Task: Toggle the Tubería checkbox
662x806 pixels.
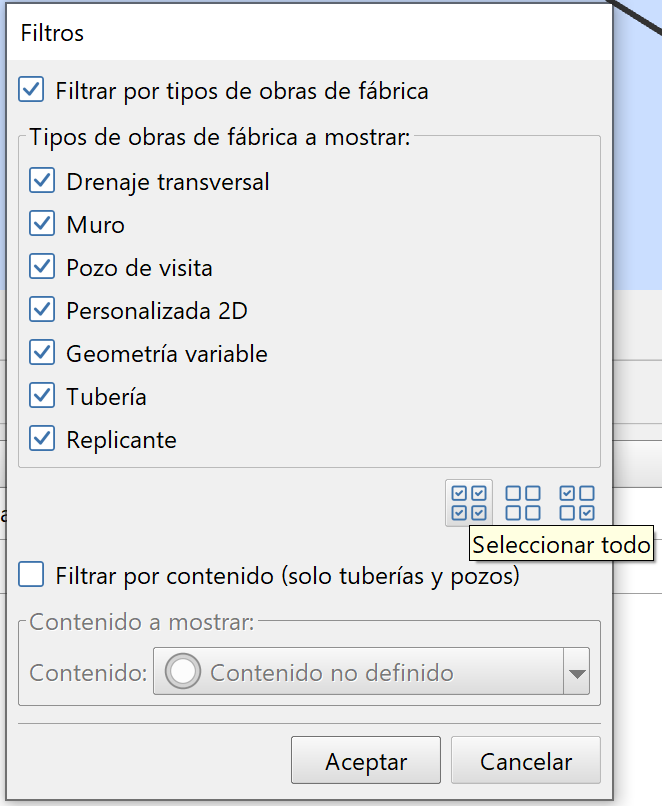Action: tap(42, 395)
